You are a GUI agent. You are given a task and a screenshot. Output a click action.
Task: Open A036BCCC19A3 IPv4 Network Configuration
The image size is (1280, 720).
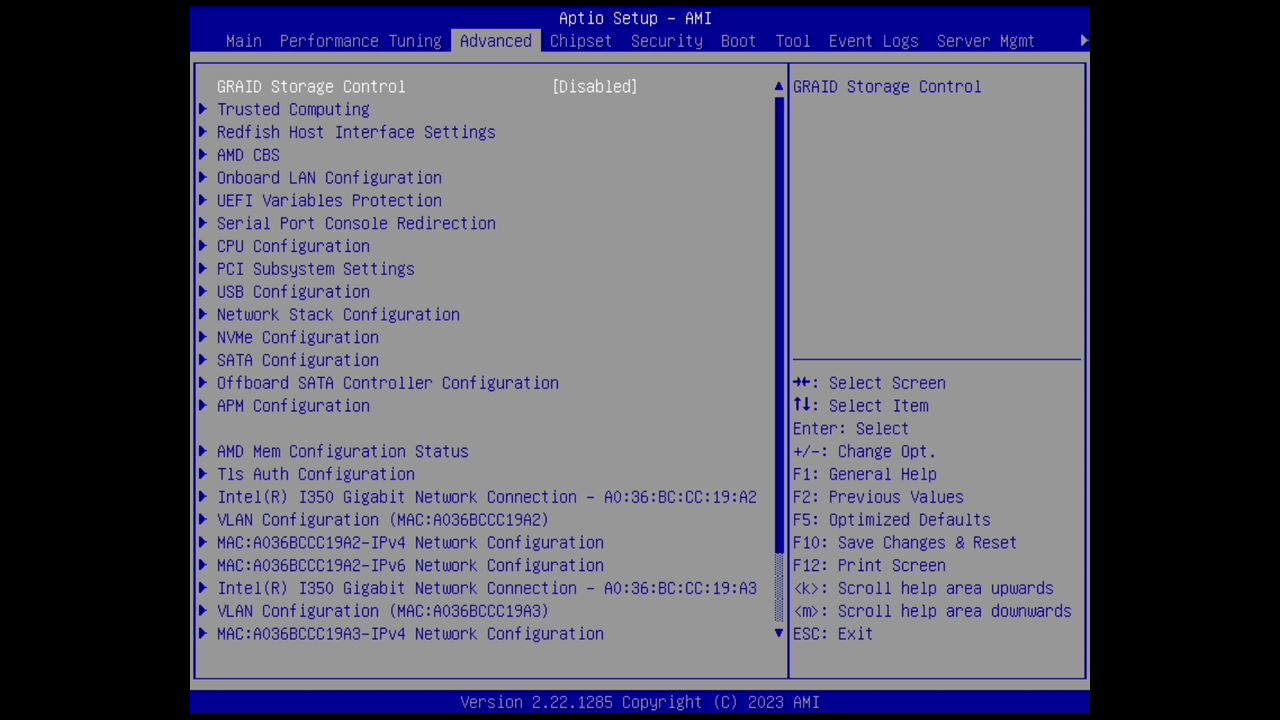point(410,634)
